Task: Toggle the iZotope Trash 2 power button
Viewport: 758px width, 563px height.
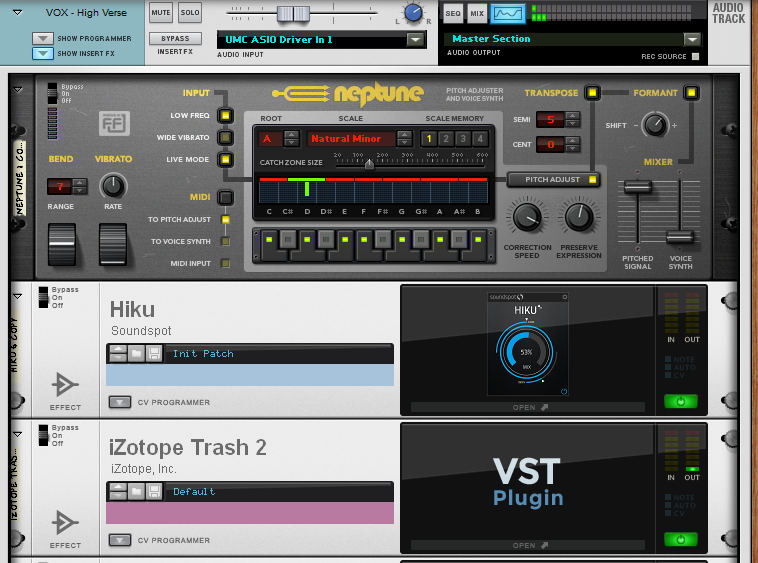Action: (x=681, y=539)
